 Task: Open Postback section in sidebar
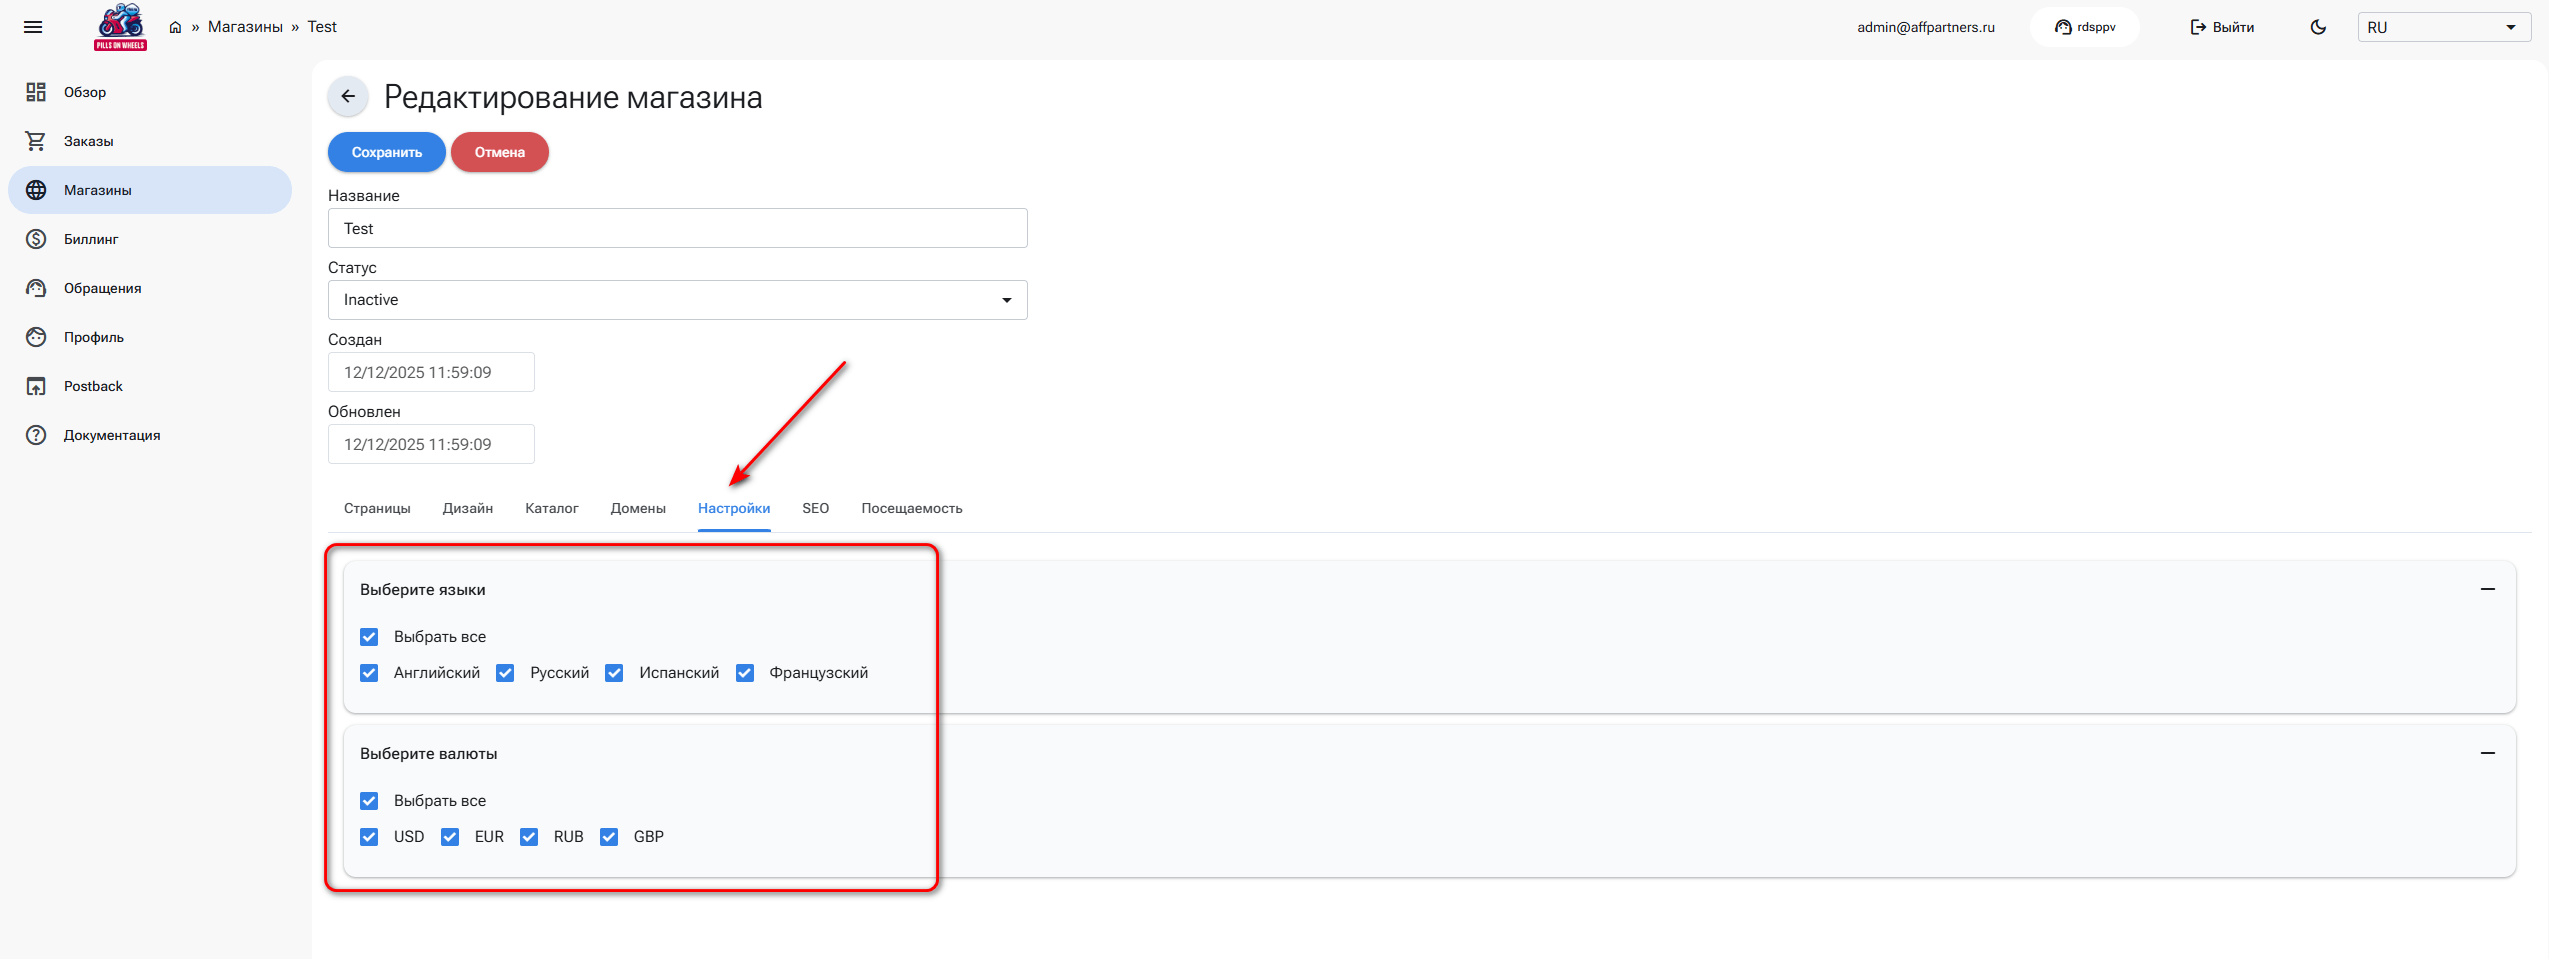coord(93,386)
